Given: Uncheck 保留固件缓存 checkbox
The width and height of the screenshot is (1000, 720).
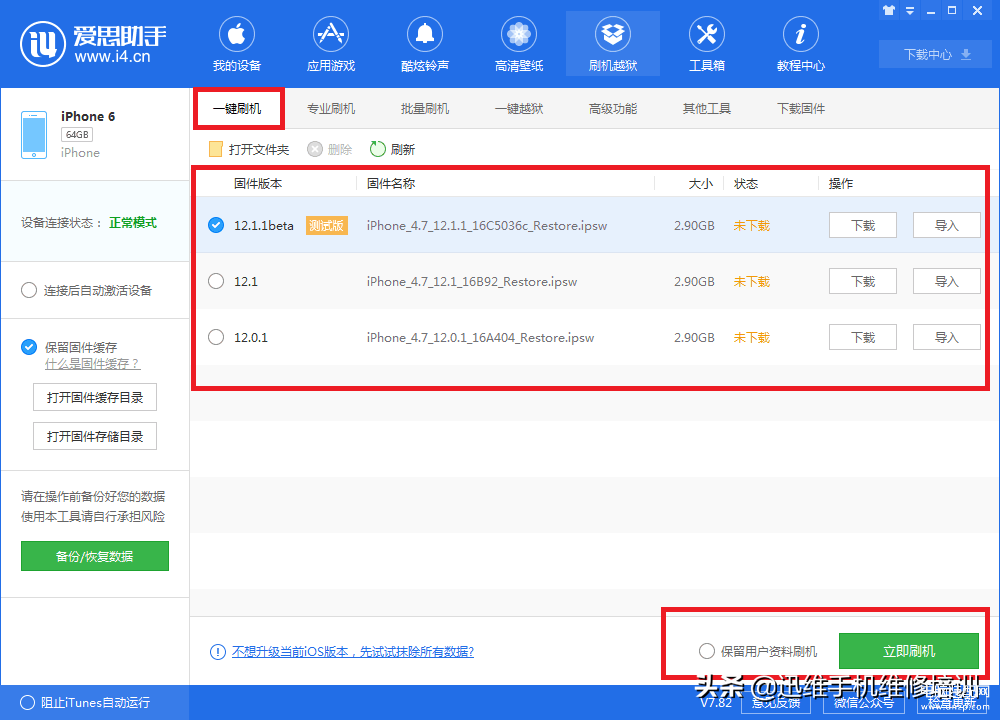Looking at the screenshot, I should (x=29, y=347).
